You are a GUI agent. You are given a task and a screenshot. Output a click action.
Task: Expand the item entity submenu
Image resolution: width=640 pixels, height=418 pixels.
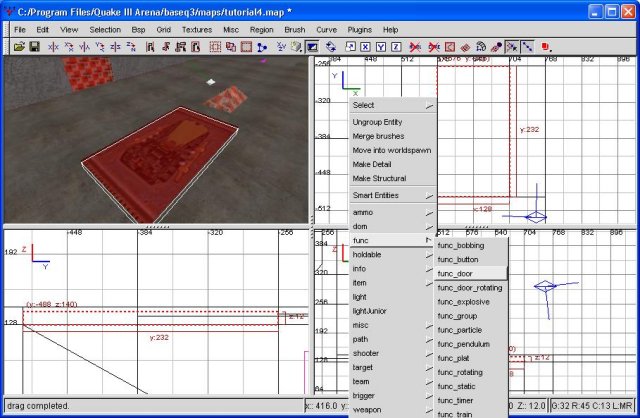392,283
